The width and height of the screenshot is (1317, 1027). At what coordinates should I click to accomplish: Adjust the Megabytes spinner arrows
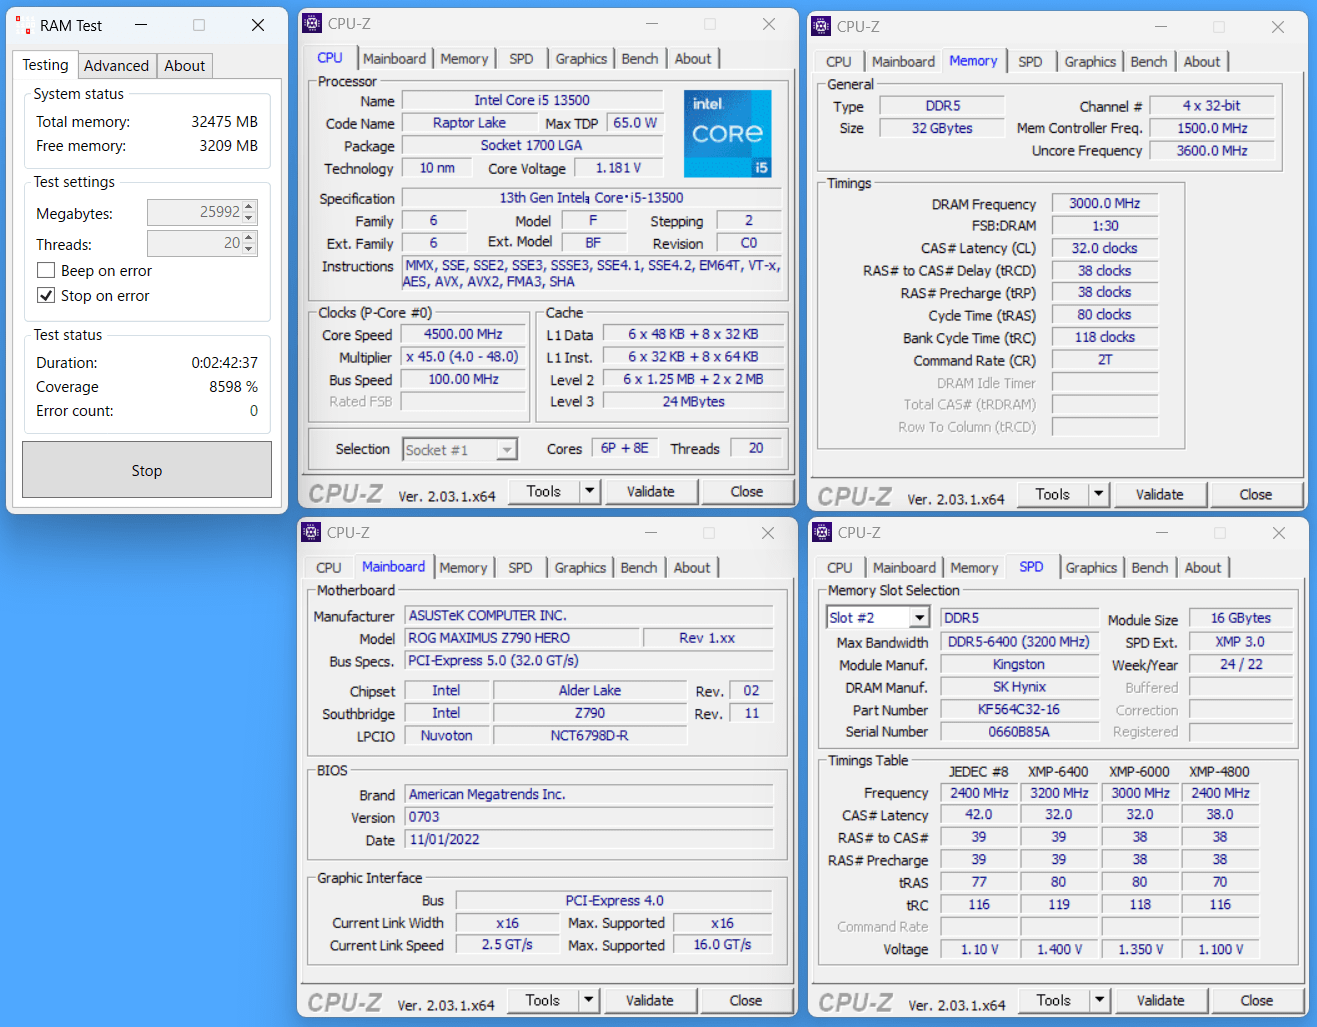point(249,212)
